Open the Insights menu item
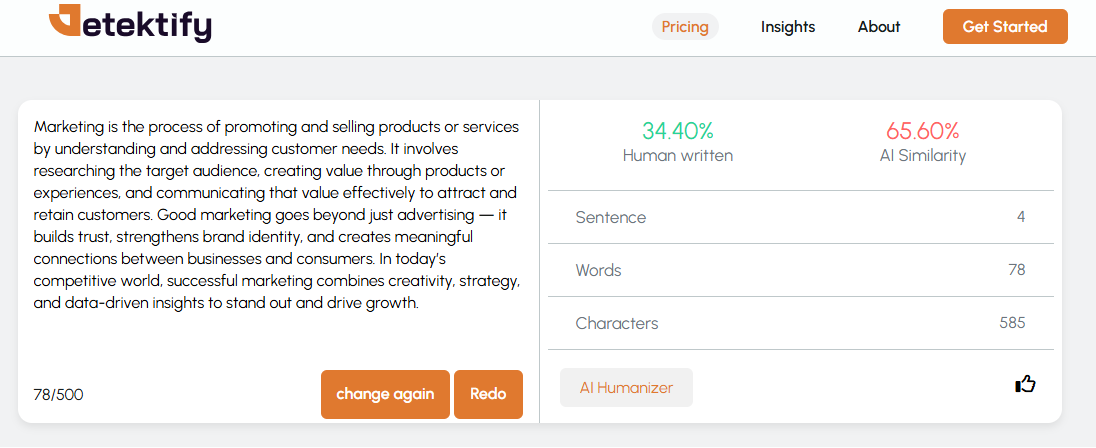1096x448 pixels. tap(788, 27)
